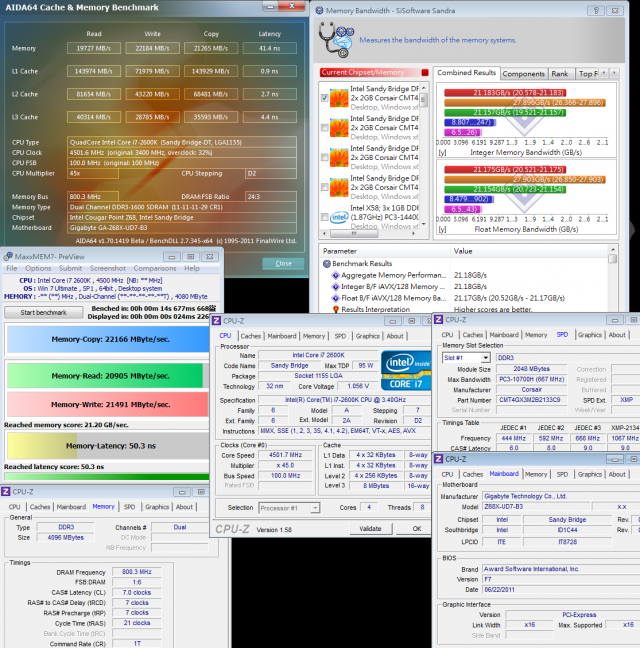
Task: Check the third Intel Sandy Bridge result checkbox
Action: point(325,157)
